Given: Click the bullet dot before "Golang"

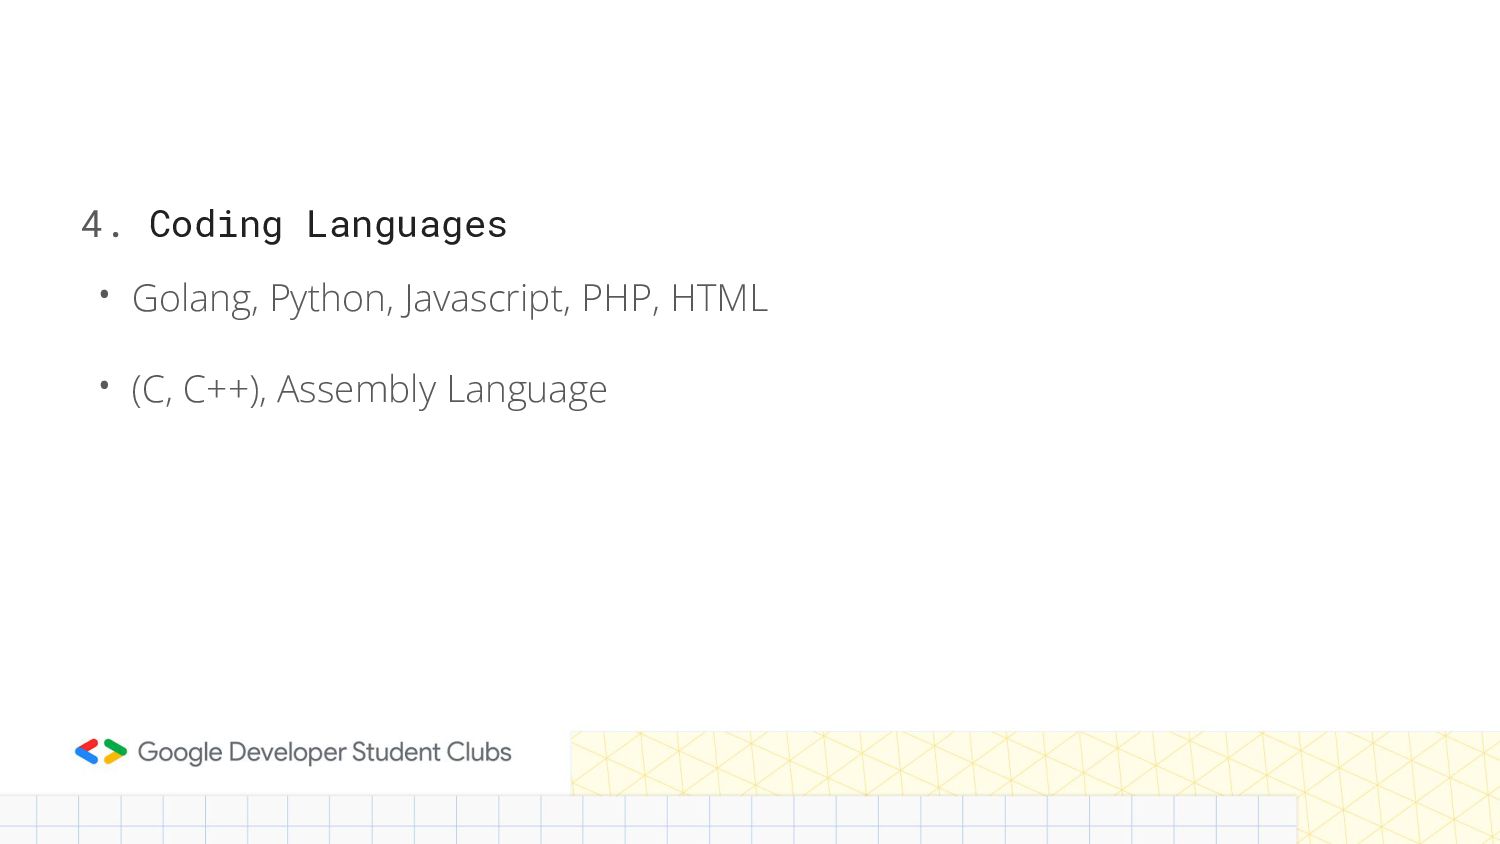Looking at the screenshot, I should pyautogui.click(x=104, y=295).
